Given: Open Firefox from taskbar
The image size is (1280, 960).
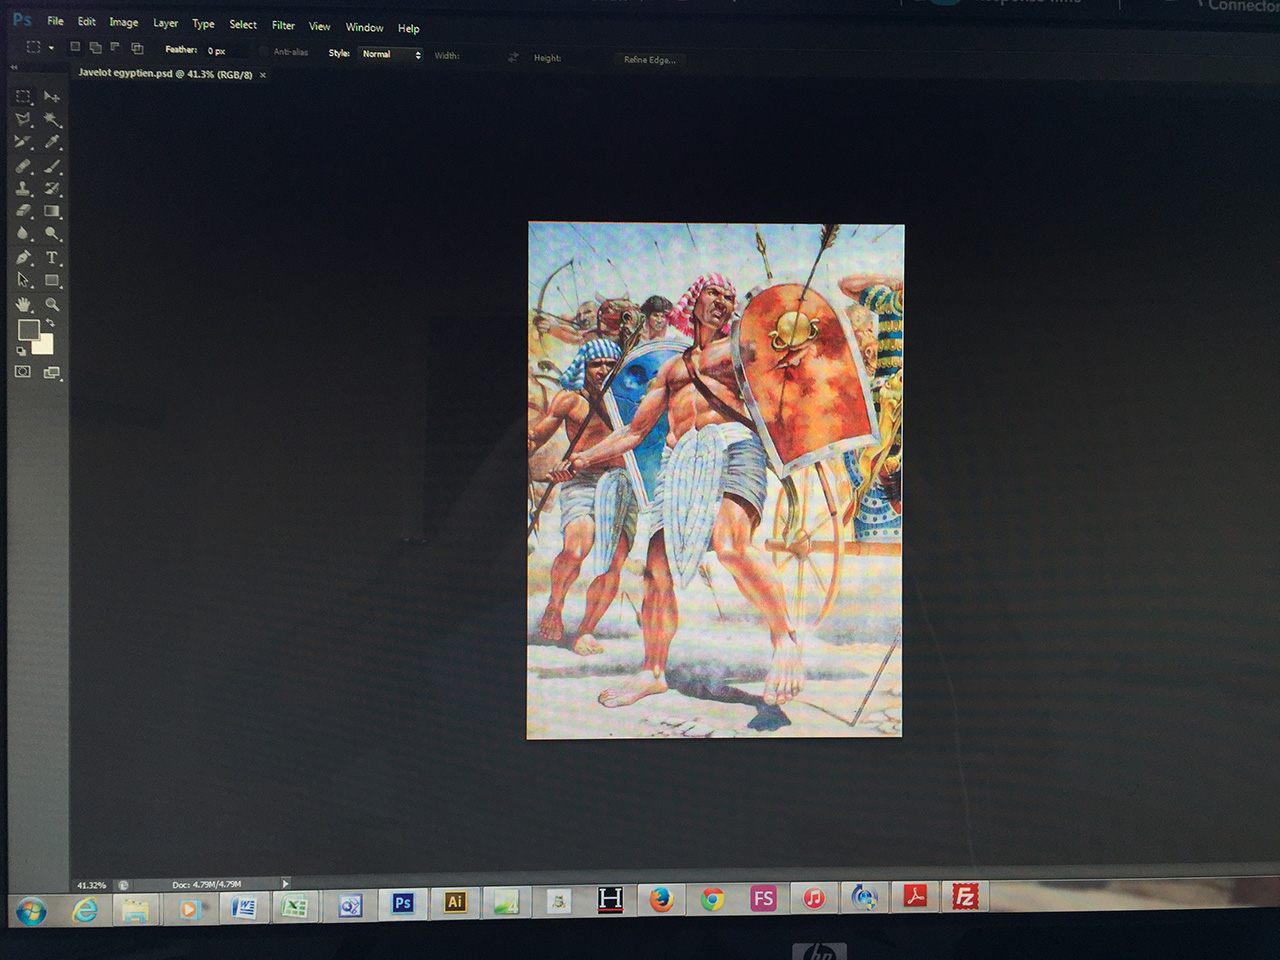Looking at the screenshot, I should [661, 899].
